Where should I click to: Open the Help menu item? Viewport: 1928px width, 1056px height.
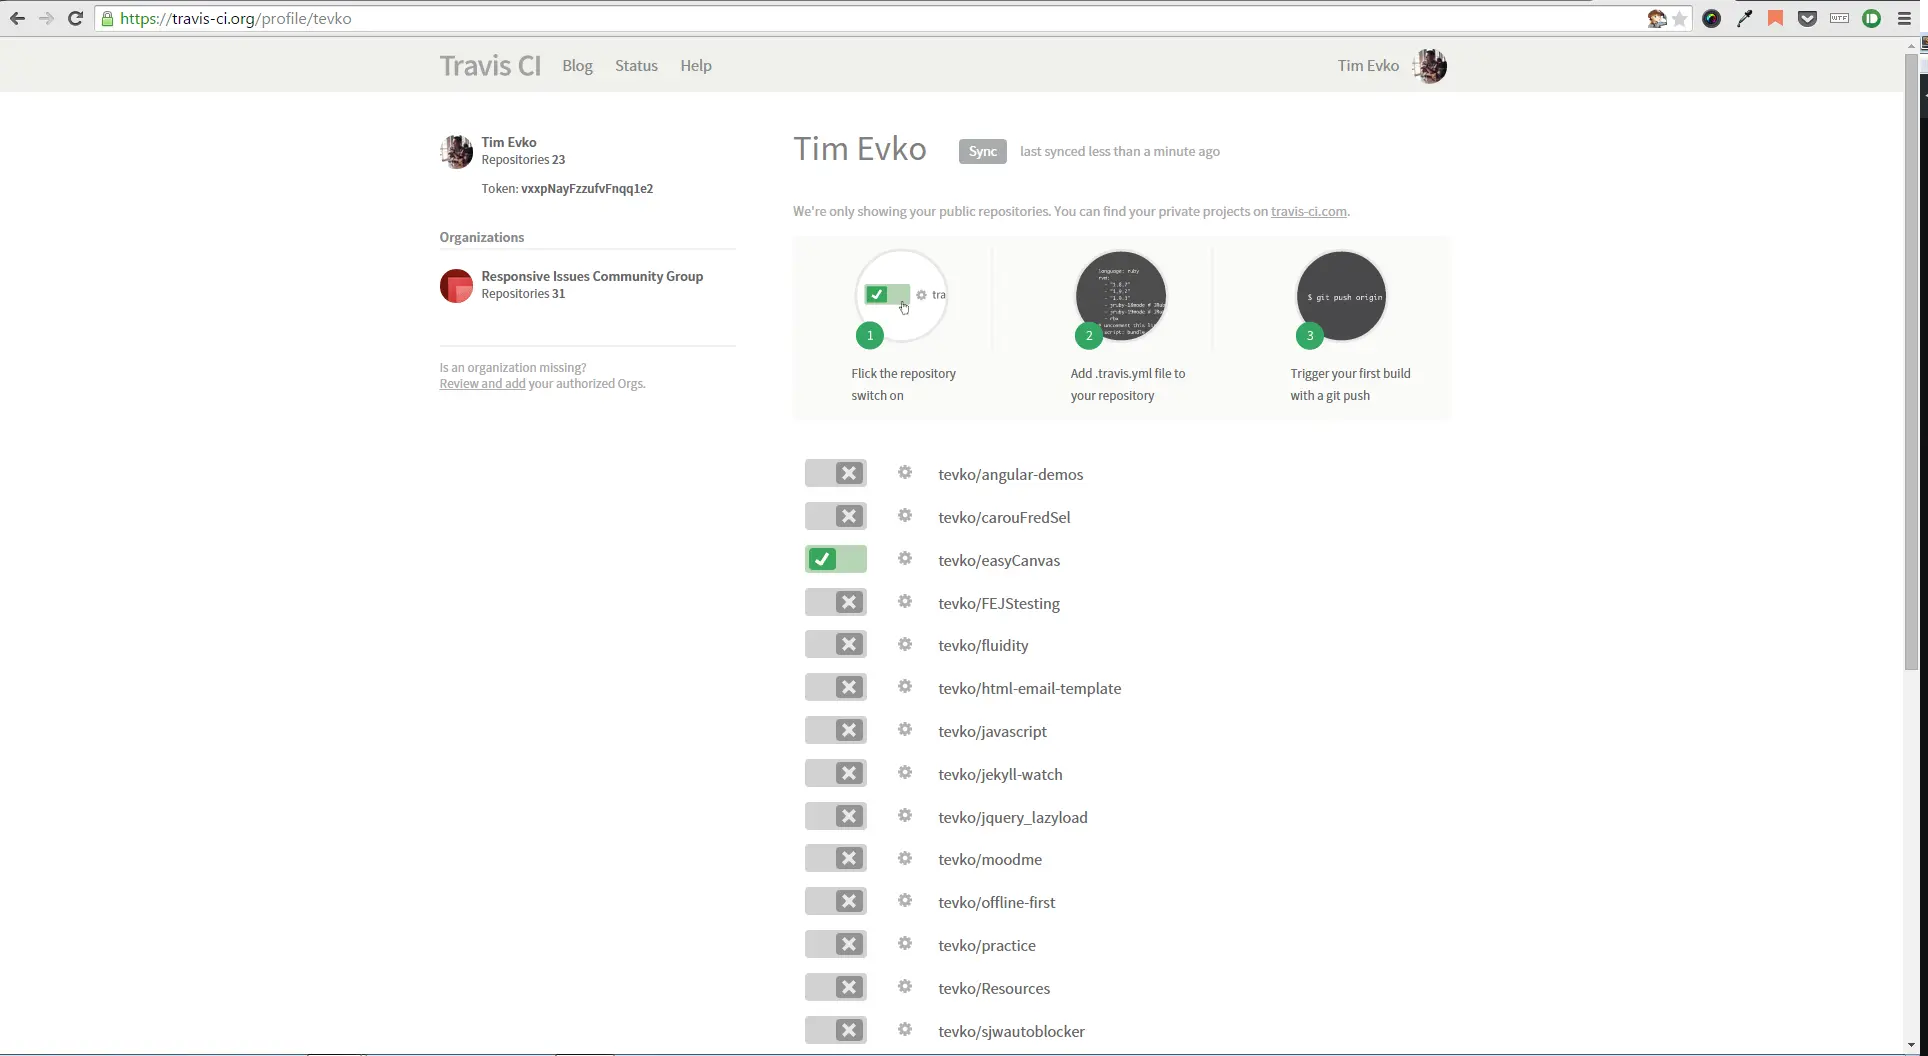pos(696,65)
